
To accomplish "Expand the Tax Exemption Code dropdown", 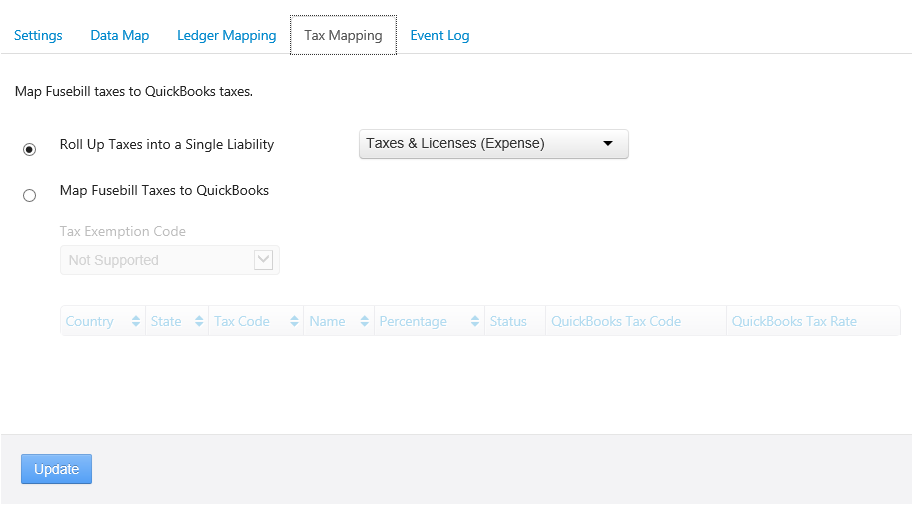I will coord(170,260).
